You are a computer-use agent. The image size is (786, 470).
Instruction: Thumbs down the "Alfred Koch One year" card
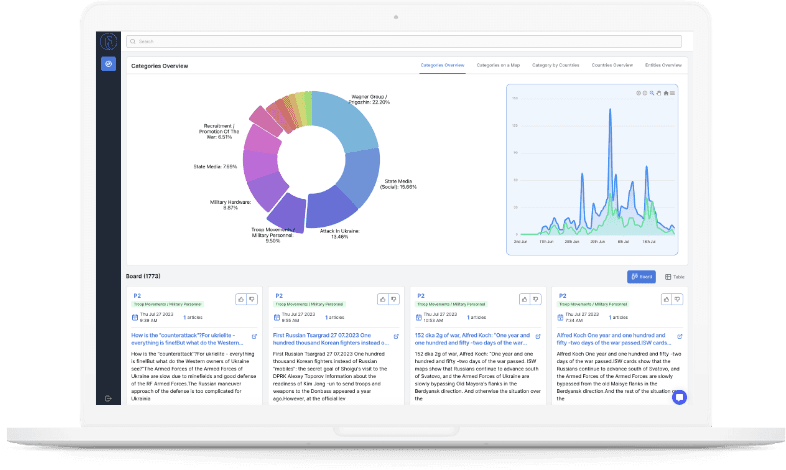[x=678, y=299]
